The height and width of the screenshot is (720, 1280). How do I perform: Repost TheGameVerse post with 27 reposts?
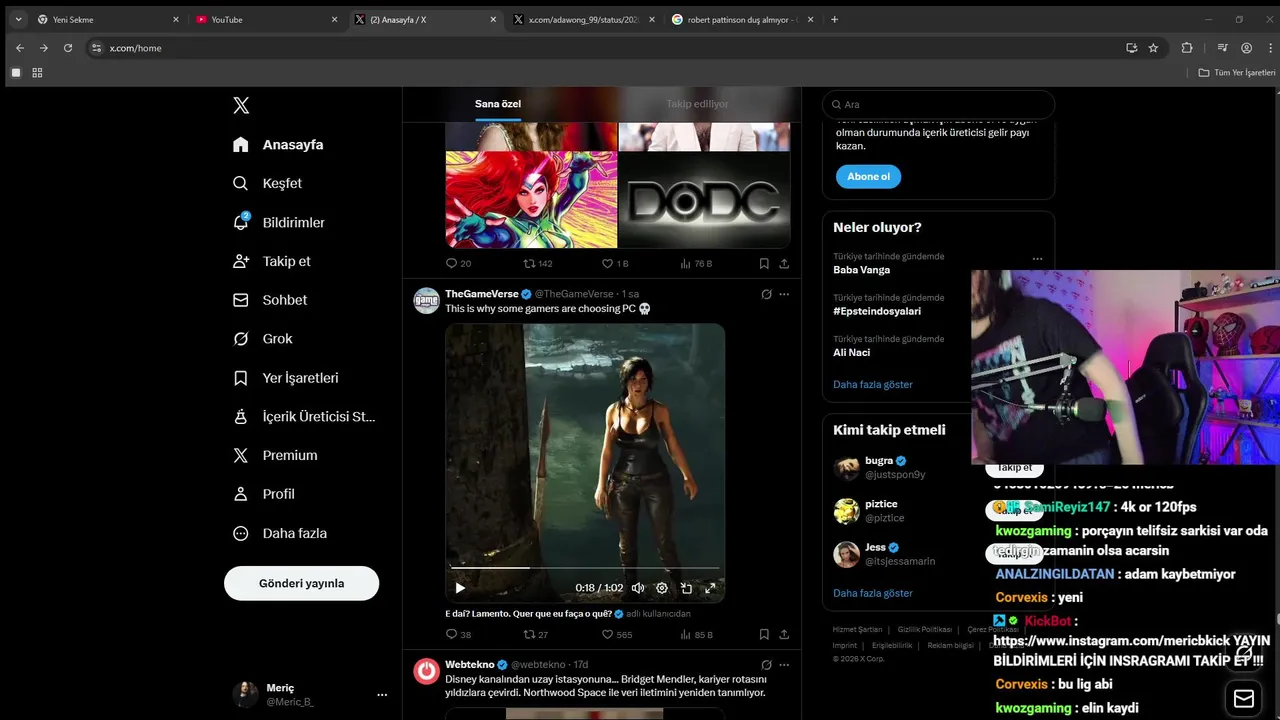point(536,634)
